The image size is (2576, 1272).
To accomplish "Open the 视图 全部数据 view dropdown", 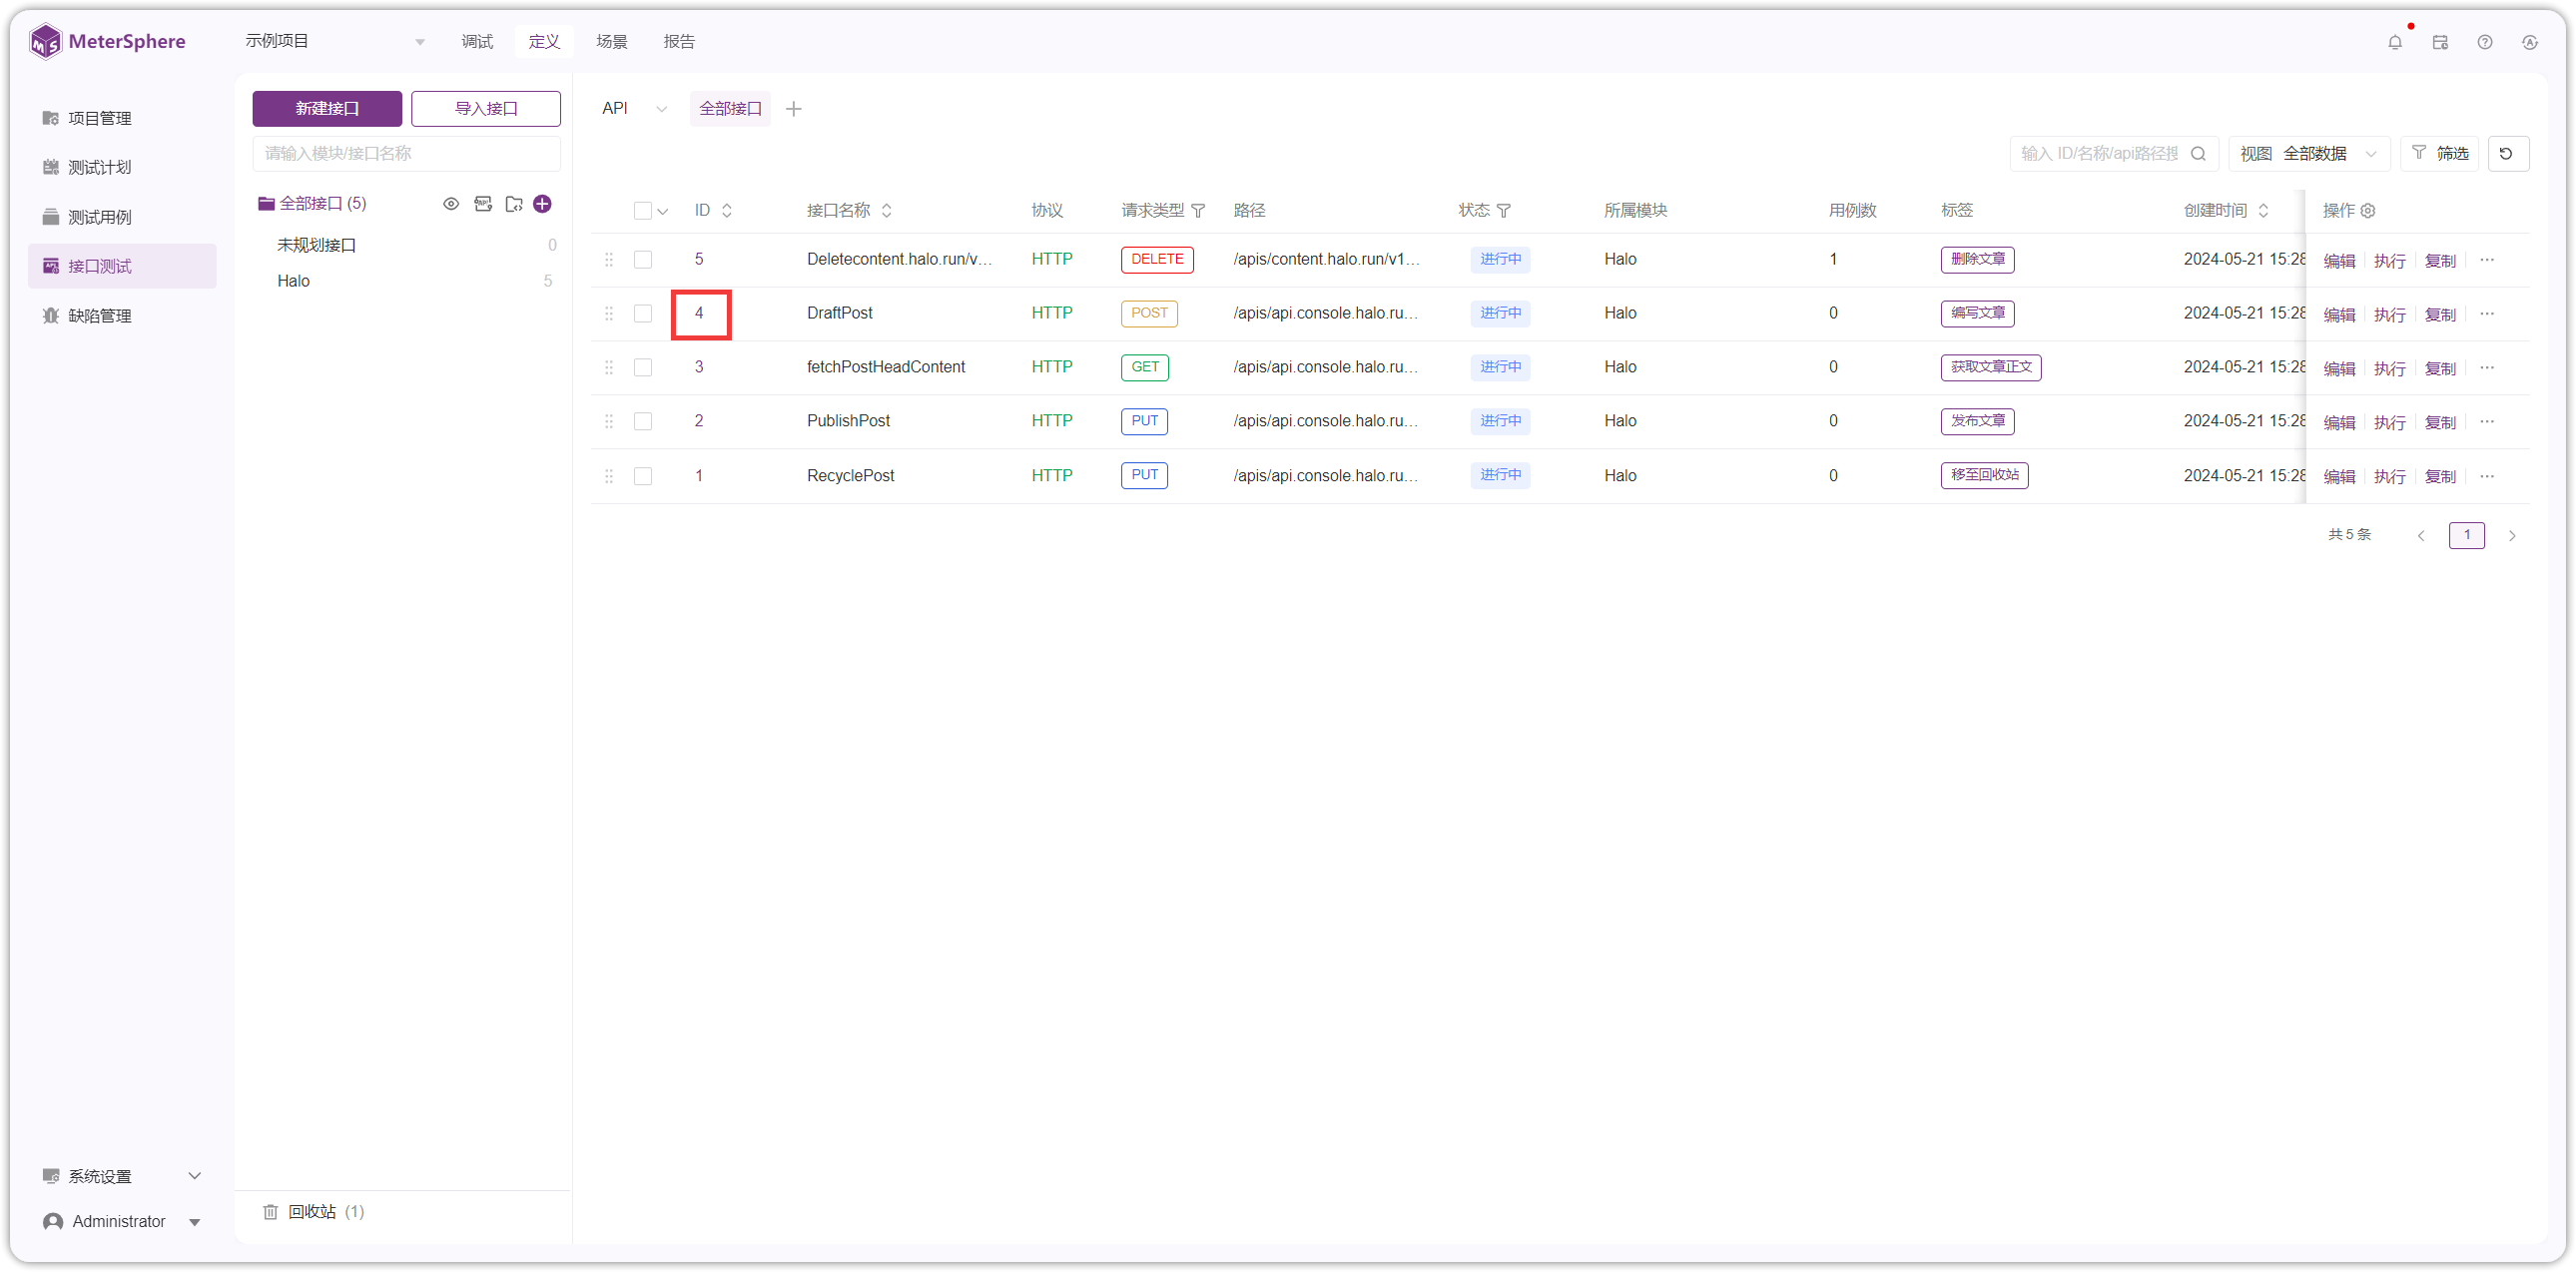I will 2308,154.
